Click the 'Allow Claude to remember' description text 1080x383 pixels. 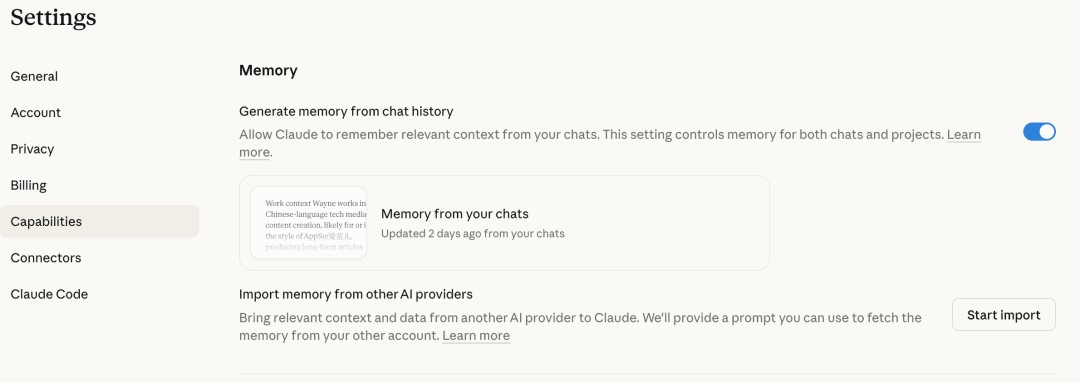[x=610, y=143]
